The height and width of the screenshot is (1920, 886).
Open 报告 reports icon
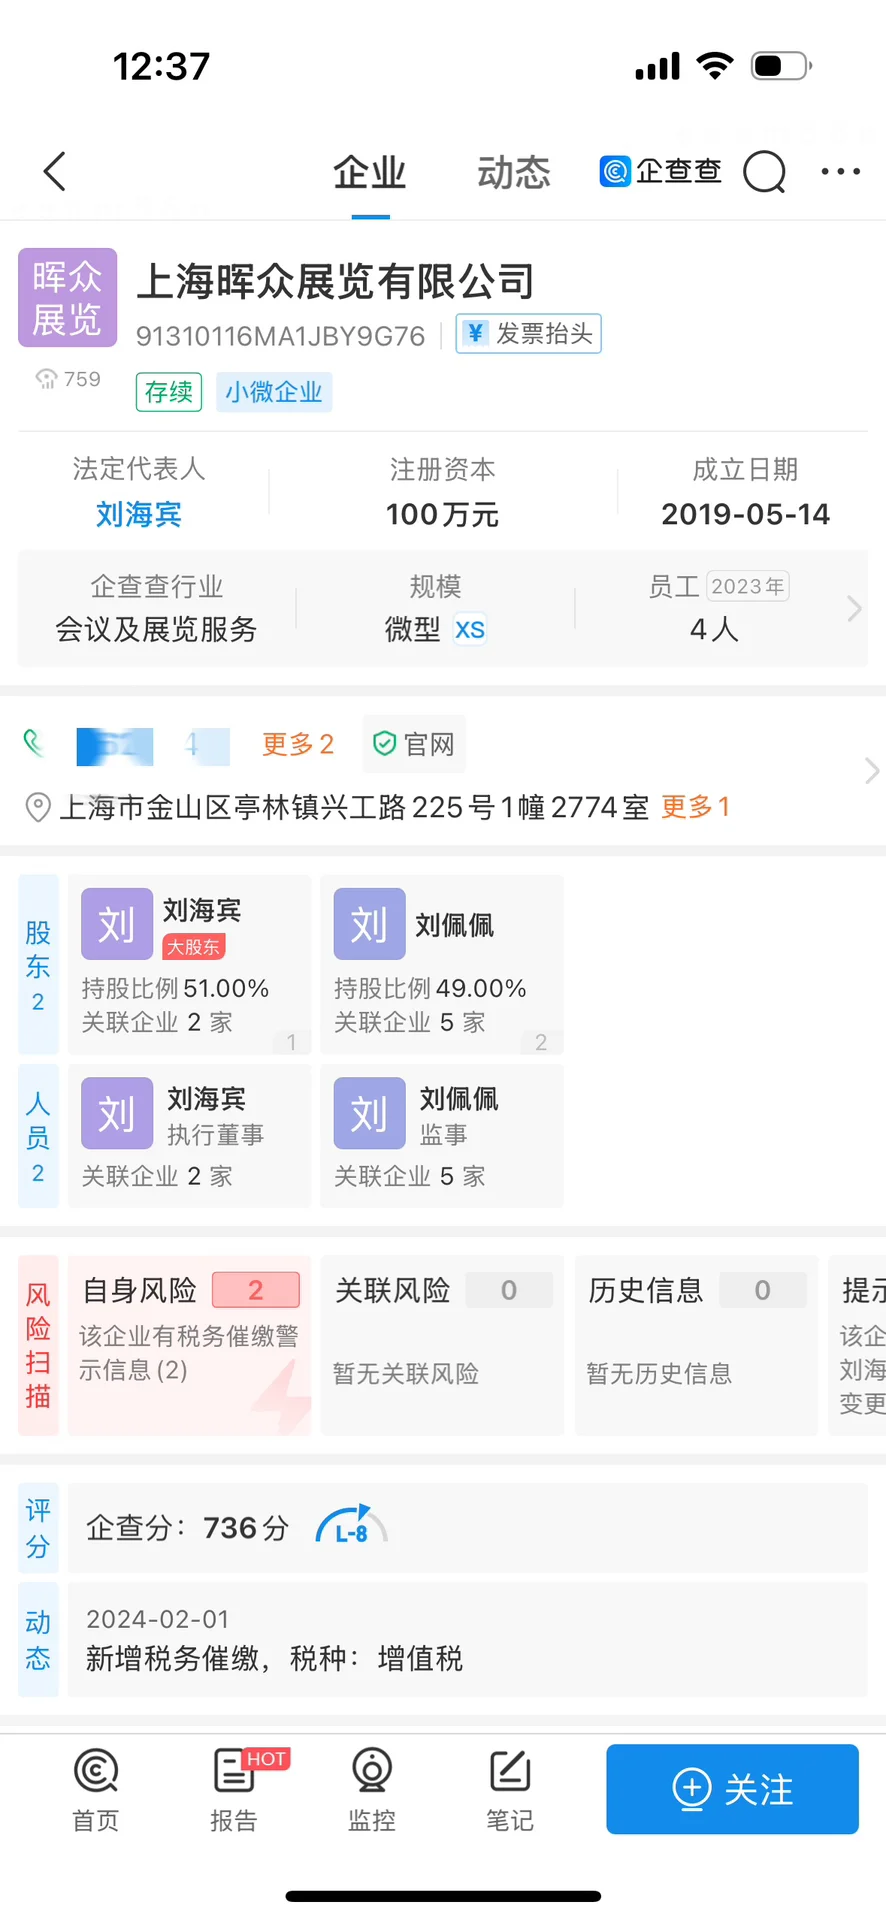pyautogui.click(x=234, y=1790)
